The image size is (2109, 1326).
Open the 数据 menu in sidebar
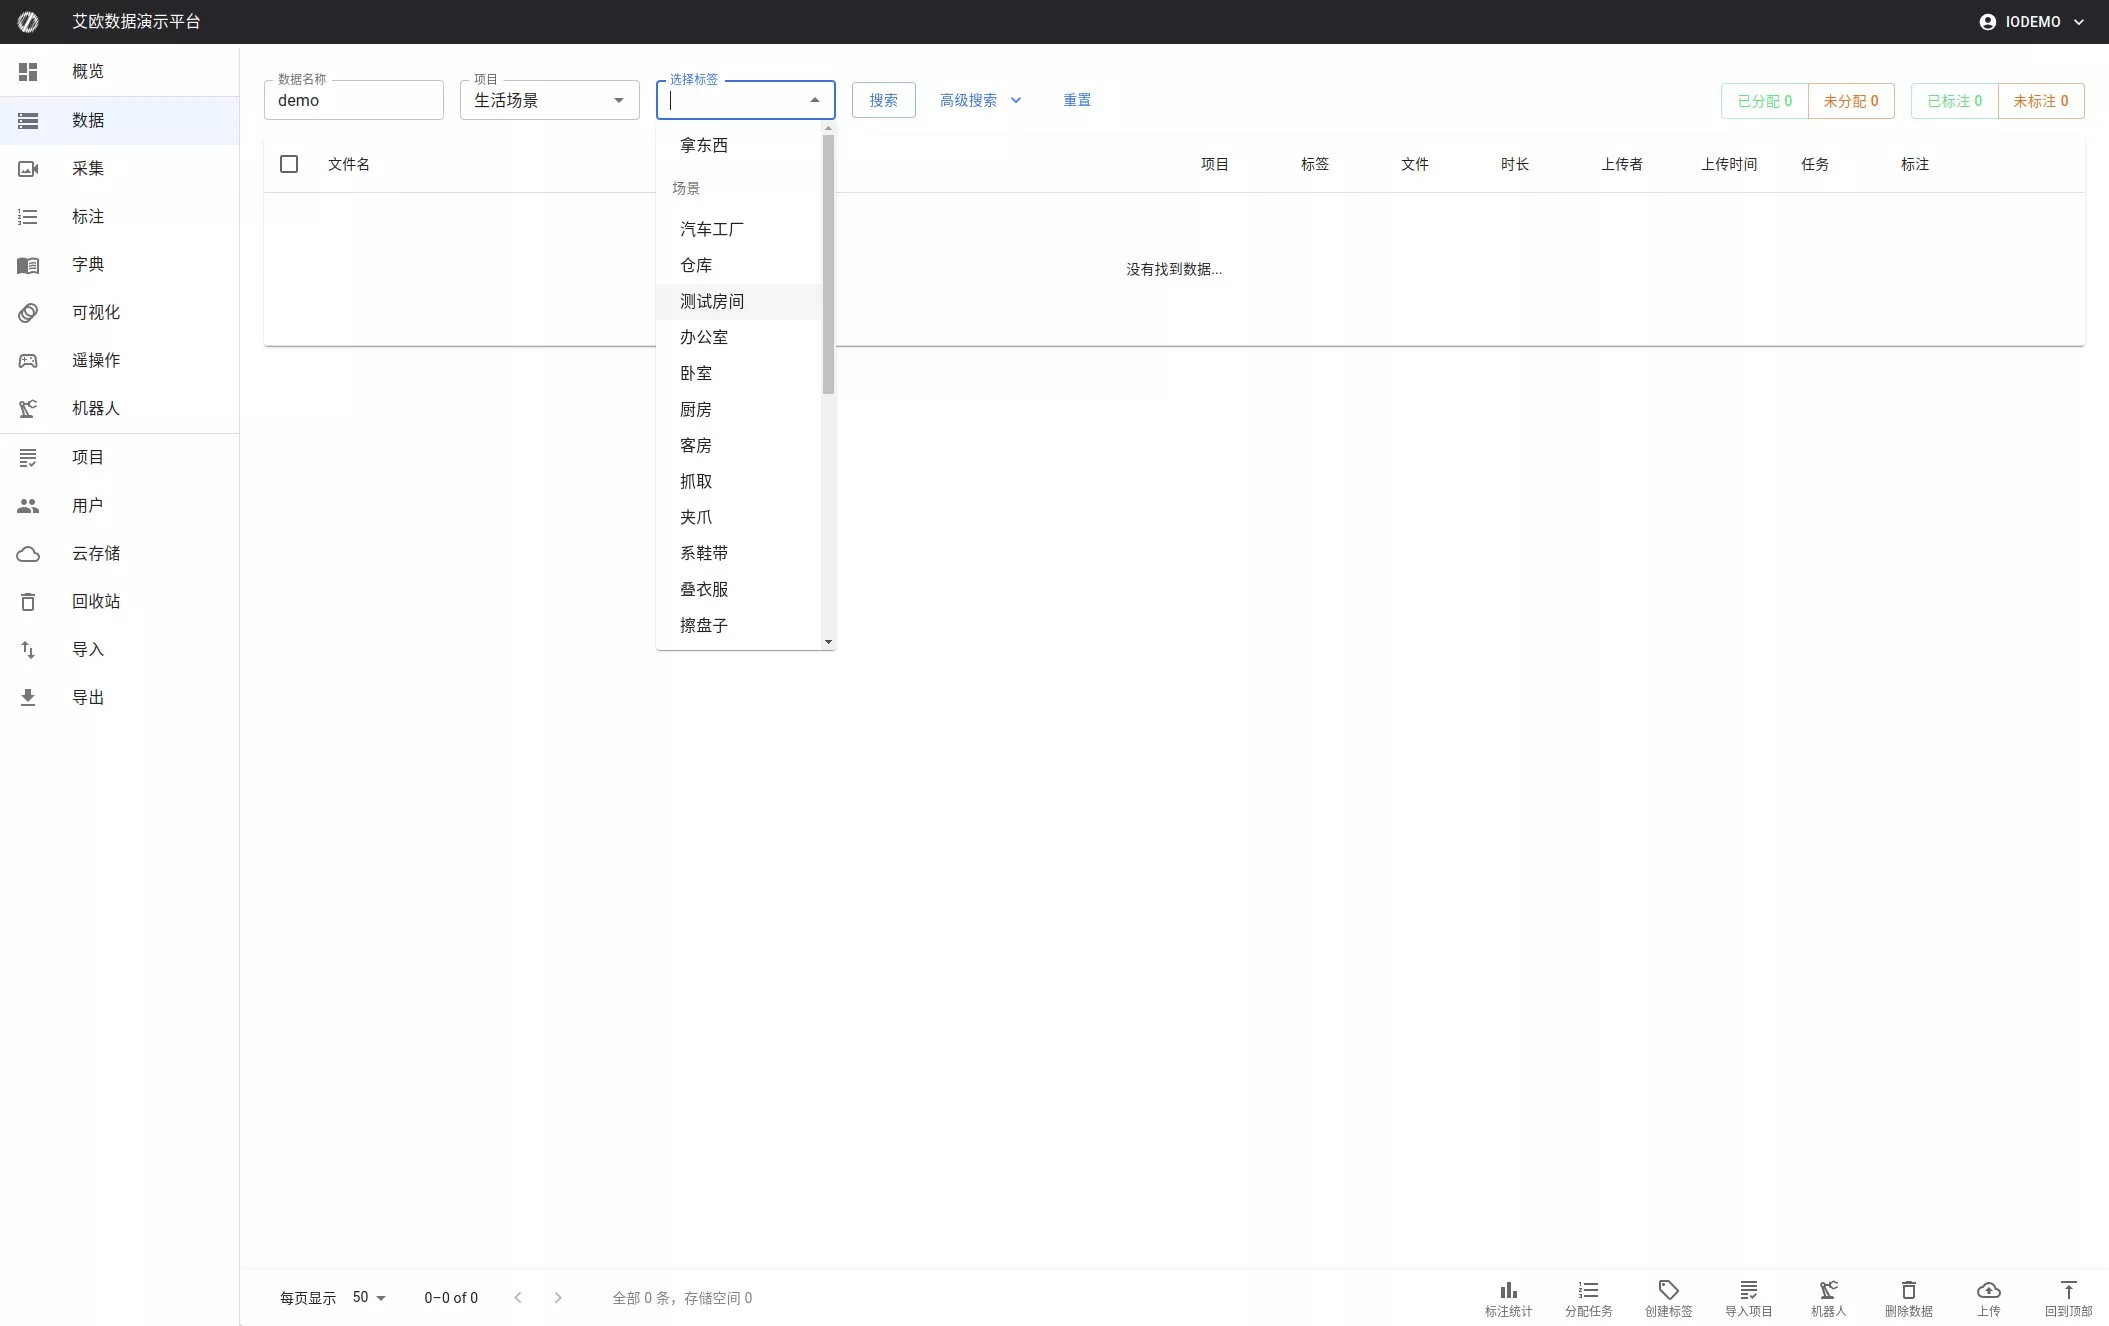coord(88,120)
